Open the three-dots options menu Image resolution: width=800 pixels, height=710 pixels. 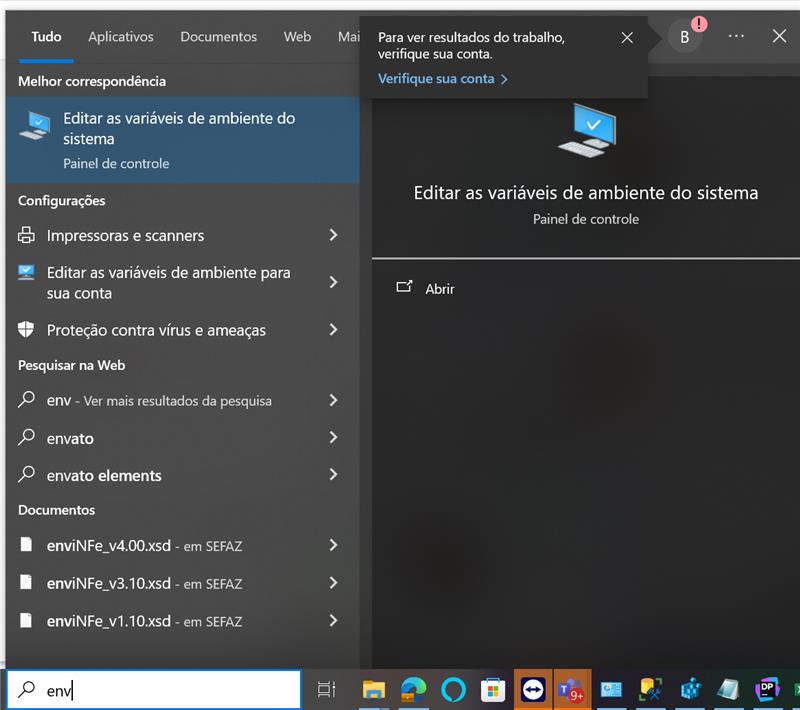point(736,36)
